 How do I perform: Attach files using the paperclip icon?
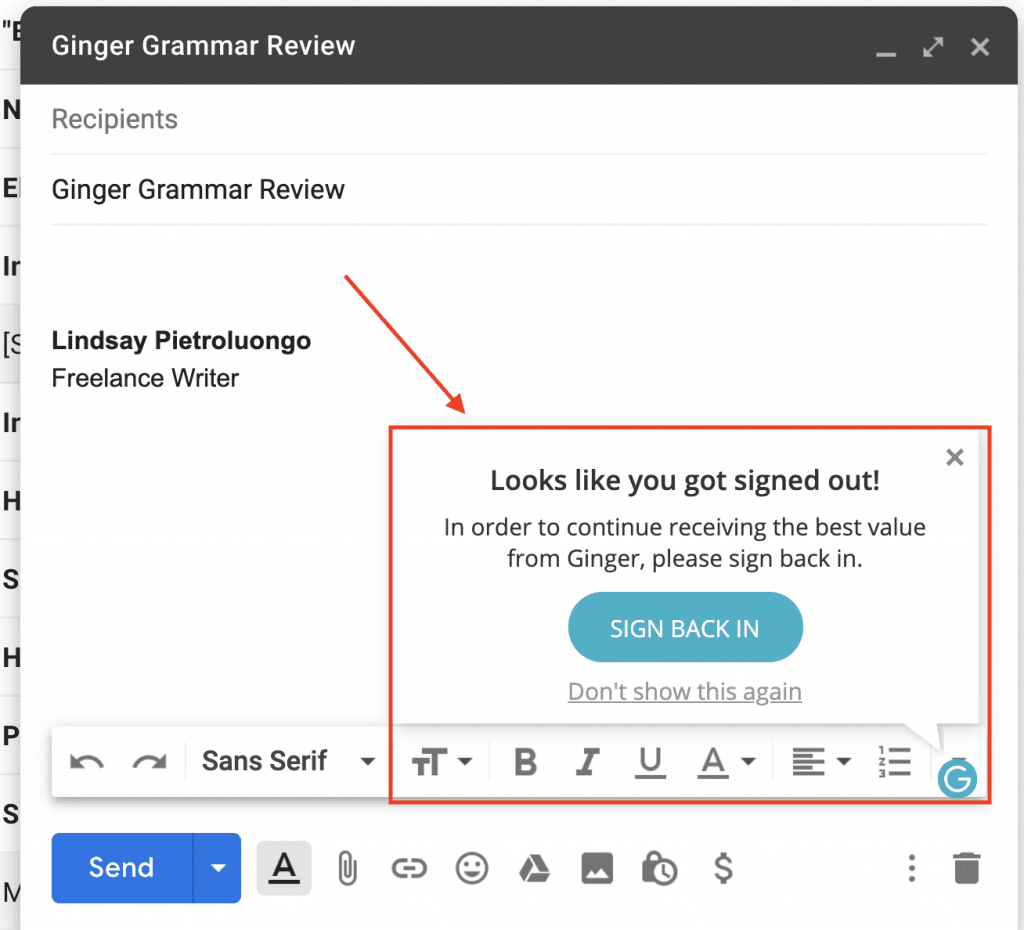pyautogui.click(x=347, y=868)
